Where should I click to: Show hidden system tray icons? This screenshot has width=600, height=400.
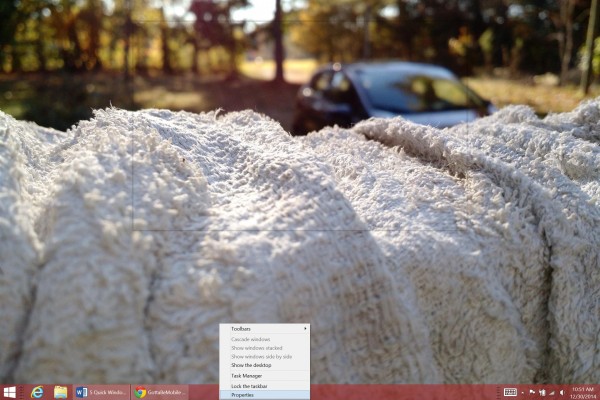[x=523, y=392]
